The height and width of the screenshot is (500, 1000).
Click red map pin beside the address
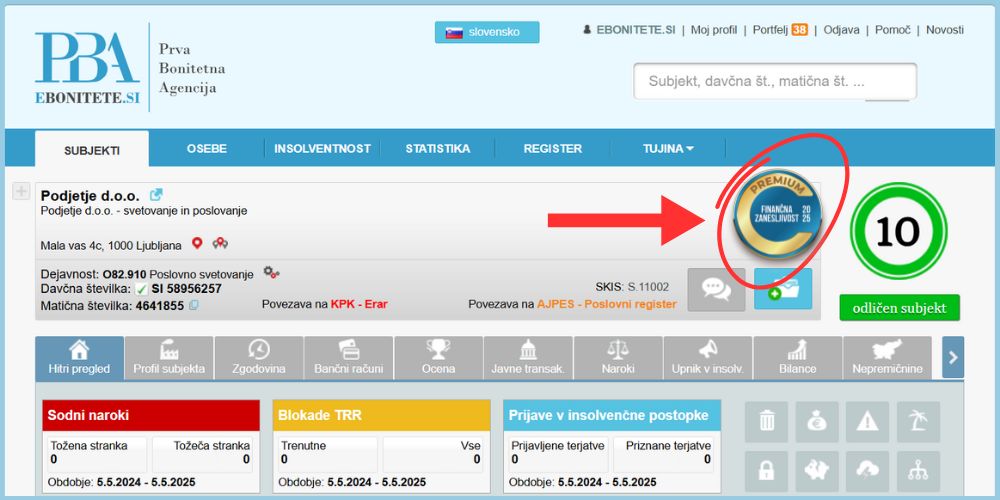tap(197, 244)
